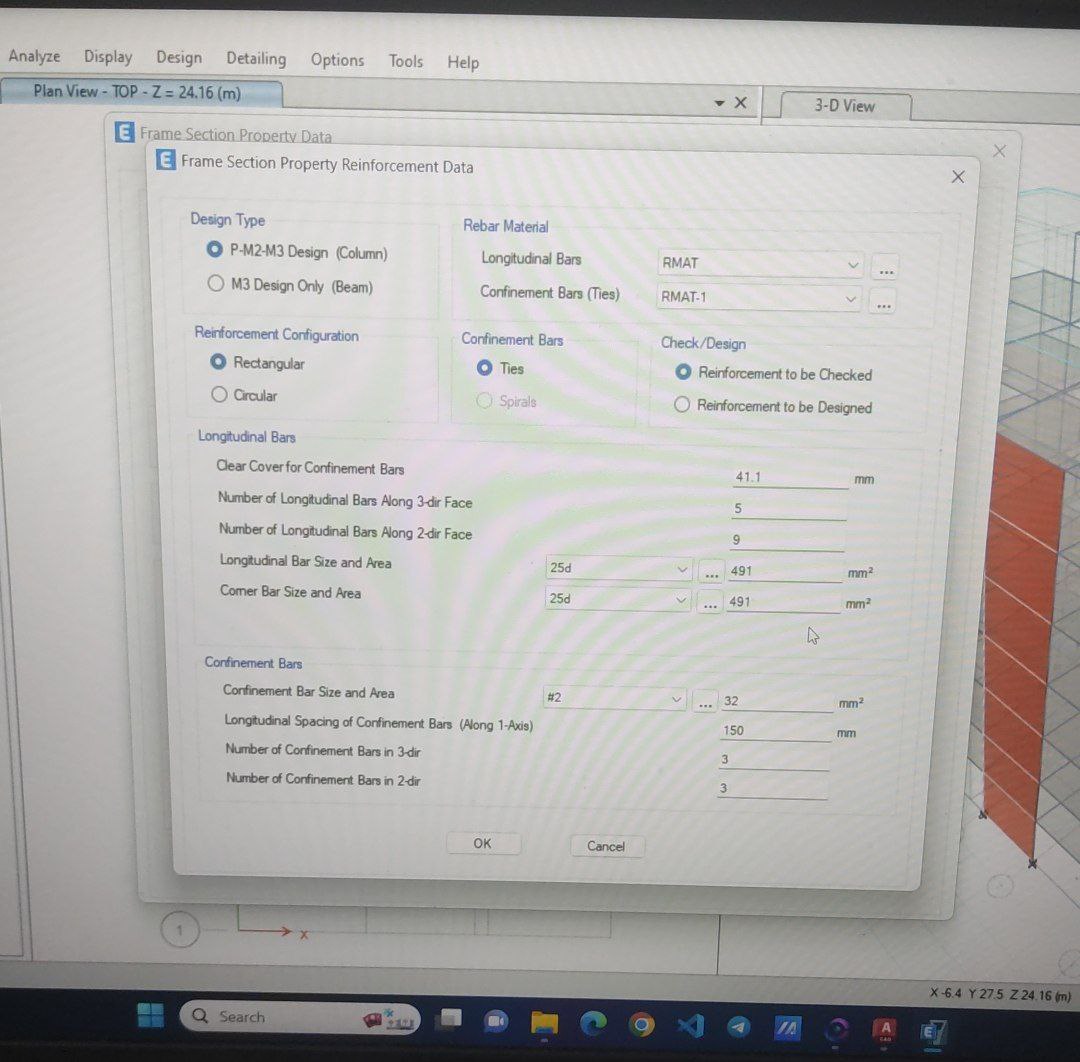Edit longitudinal spacing of confinement bars 150

pyautogui.click(x=776, y=731)
